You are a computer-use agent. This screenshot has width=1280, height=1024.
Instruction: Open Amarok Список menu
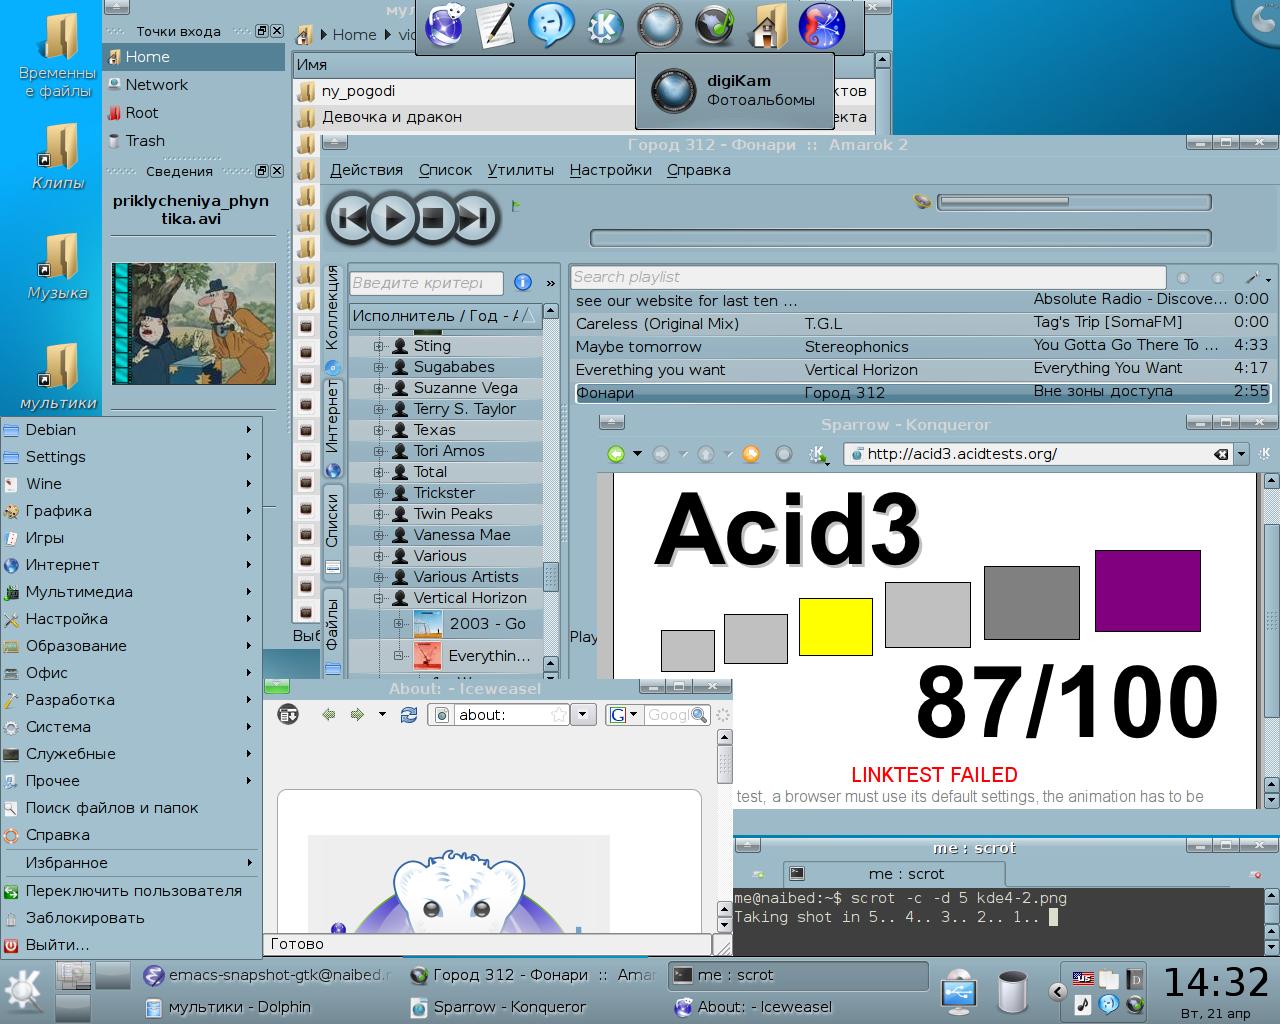(445, 170)
